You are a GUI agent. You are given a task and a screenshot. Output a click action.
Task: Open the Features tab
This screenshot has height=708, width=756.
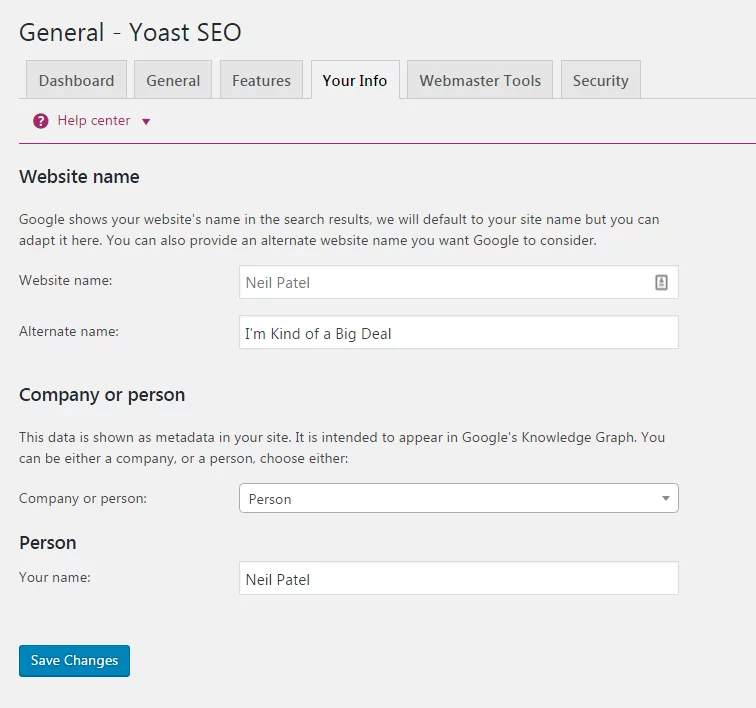point(261,80)
